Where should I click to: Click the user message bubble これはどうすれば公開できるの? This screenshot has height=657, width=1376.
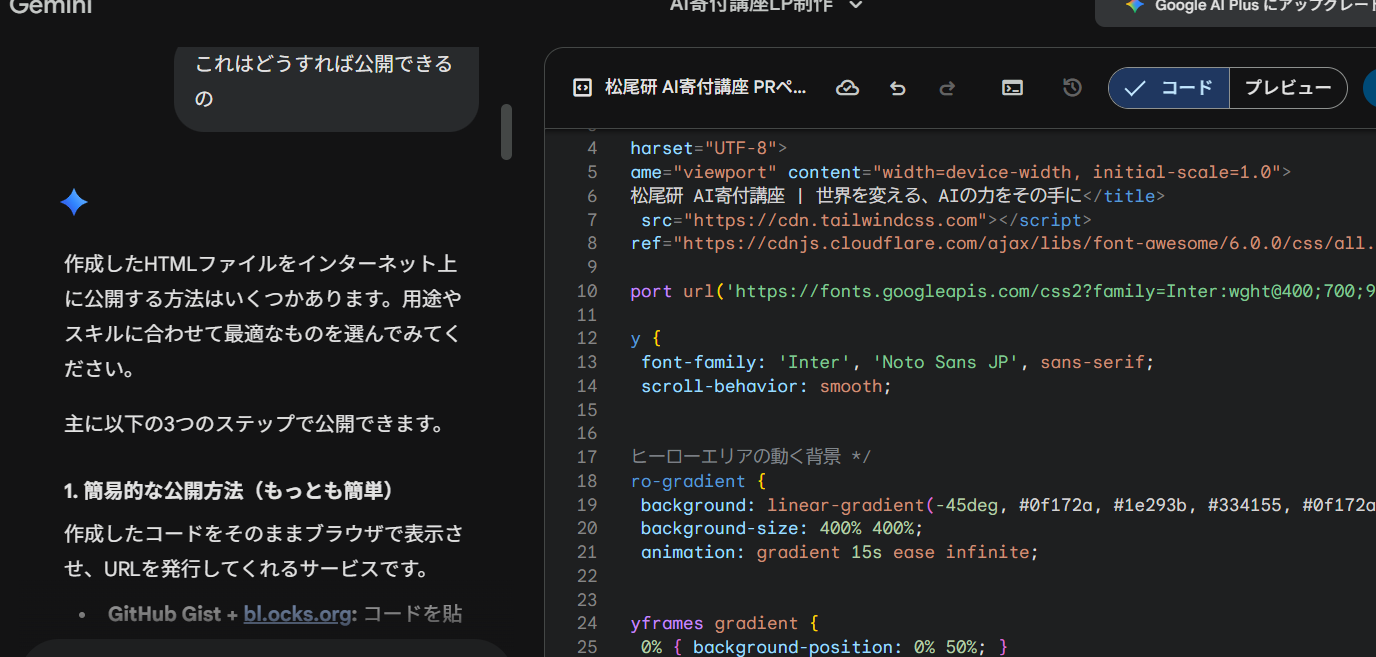[325, 82]
